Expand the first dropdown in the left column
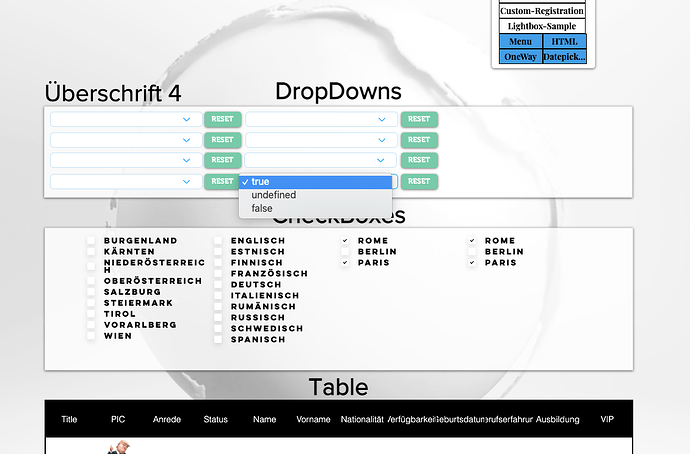The image size is (690, 454). pyautogui.click(x=126, y=119)
